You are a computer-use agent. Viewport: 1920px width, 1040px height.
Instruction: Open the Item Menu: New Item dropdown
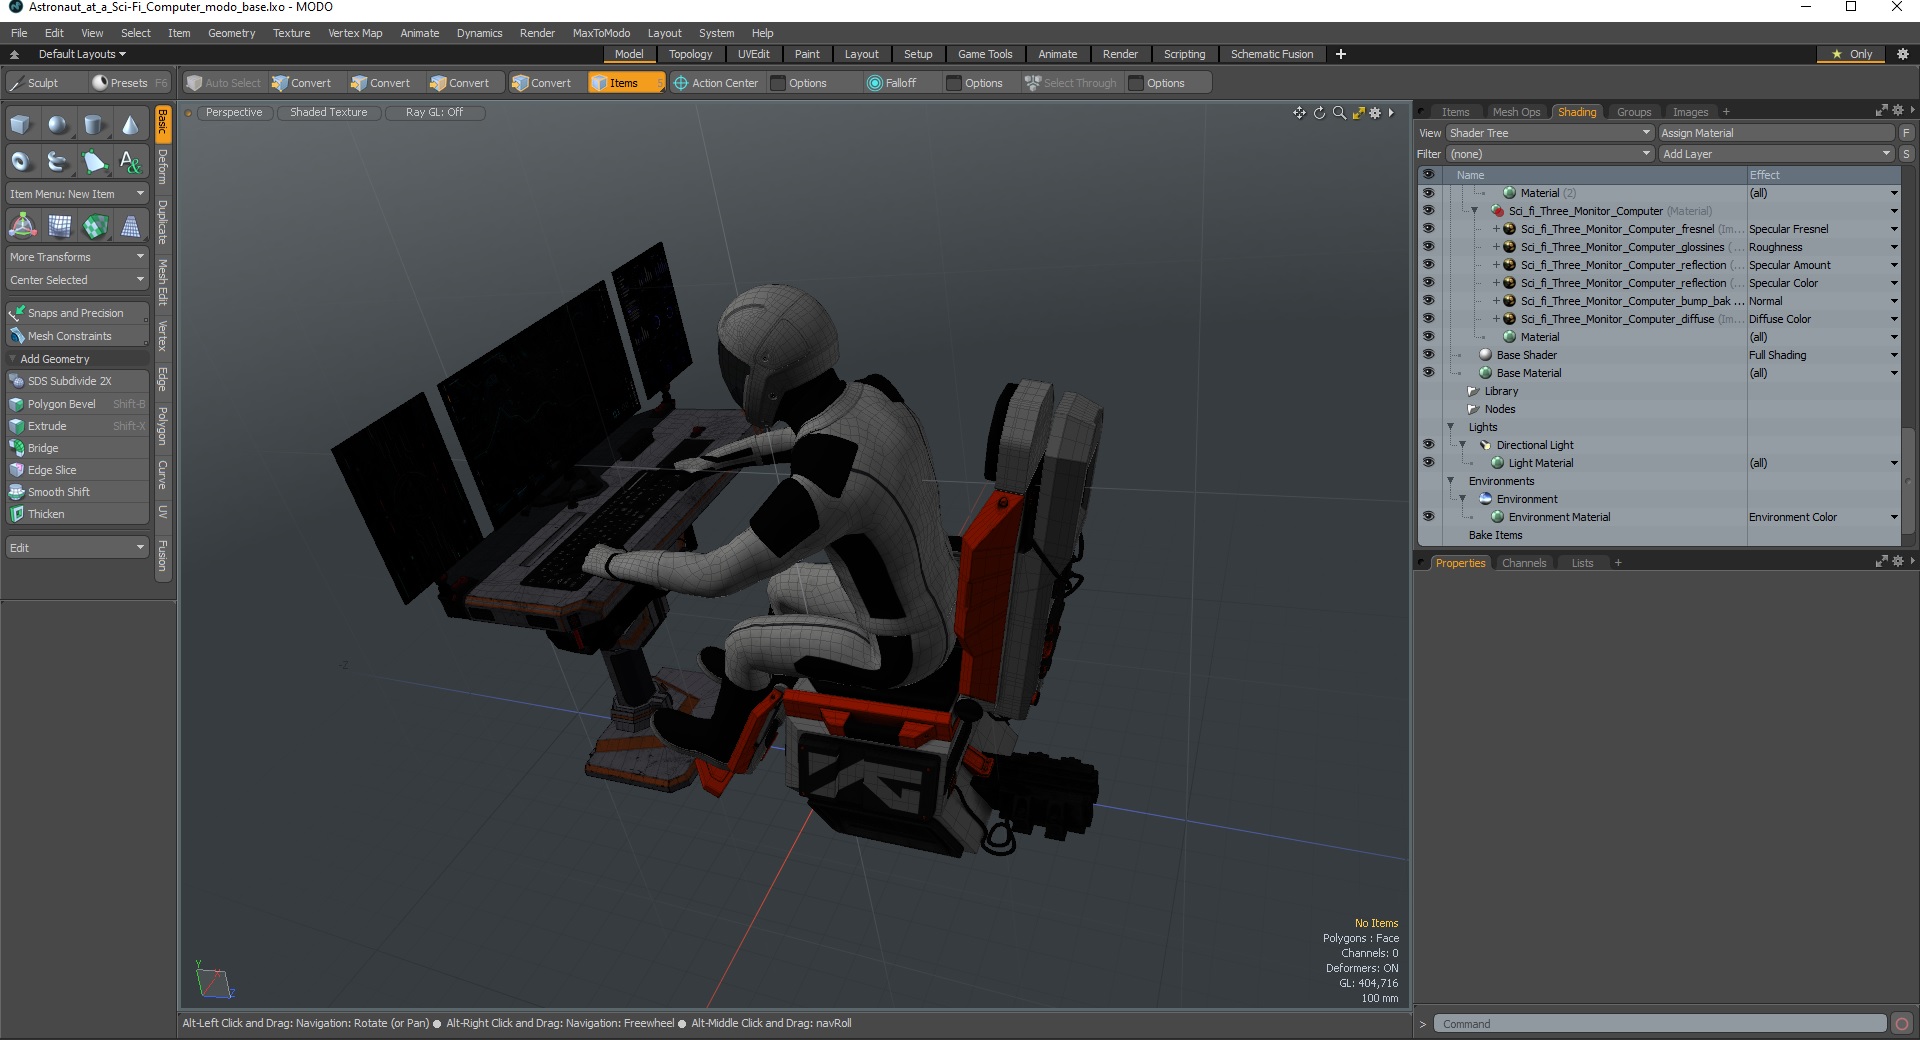click(78, 194)
